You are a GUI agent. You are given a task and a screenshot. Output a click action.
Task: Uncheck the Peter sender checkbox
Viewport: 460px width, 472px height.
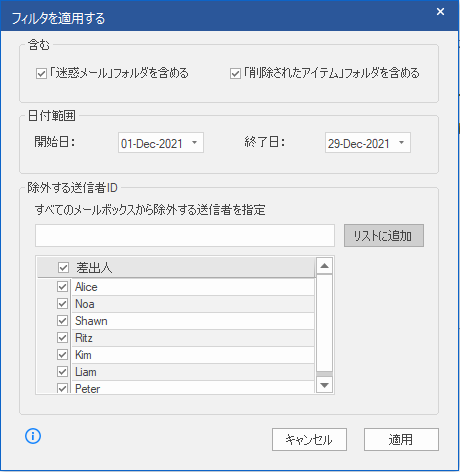coord(62,388)
